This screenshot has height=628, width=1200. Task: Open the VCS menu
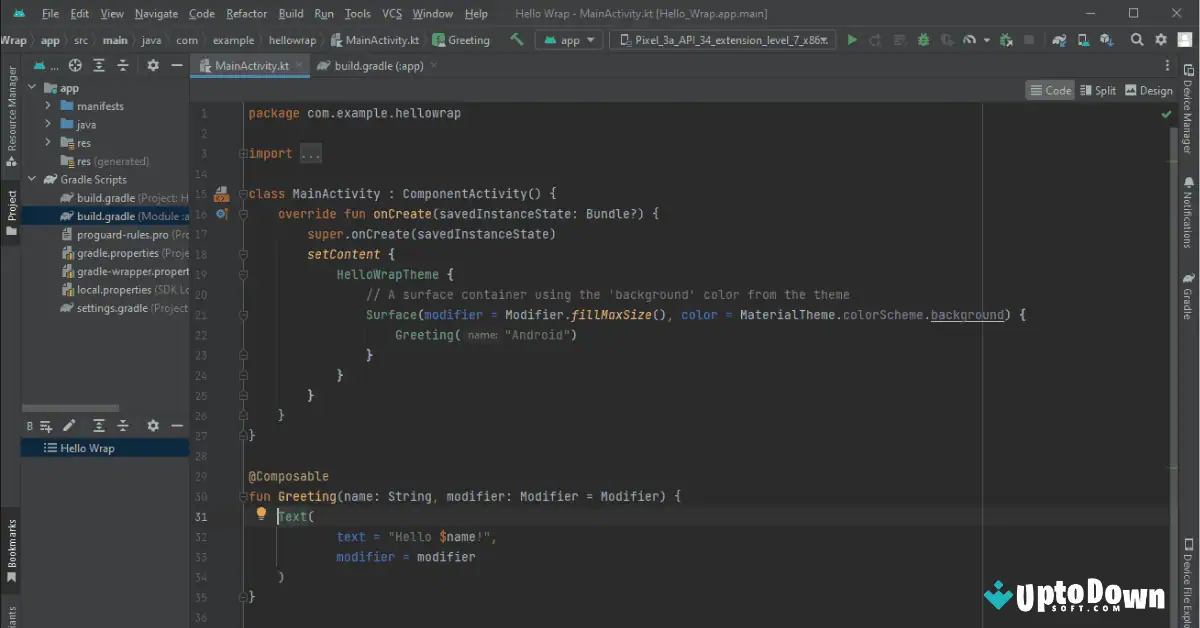tap(391, 13)
